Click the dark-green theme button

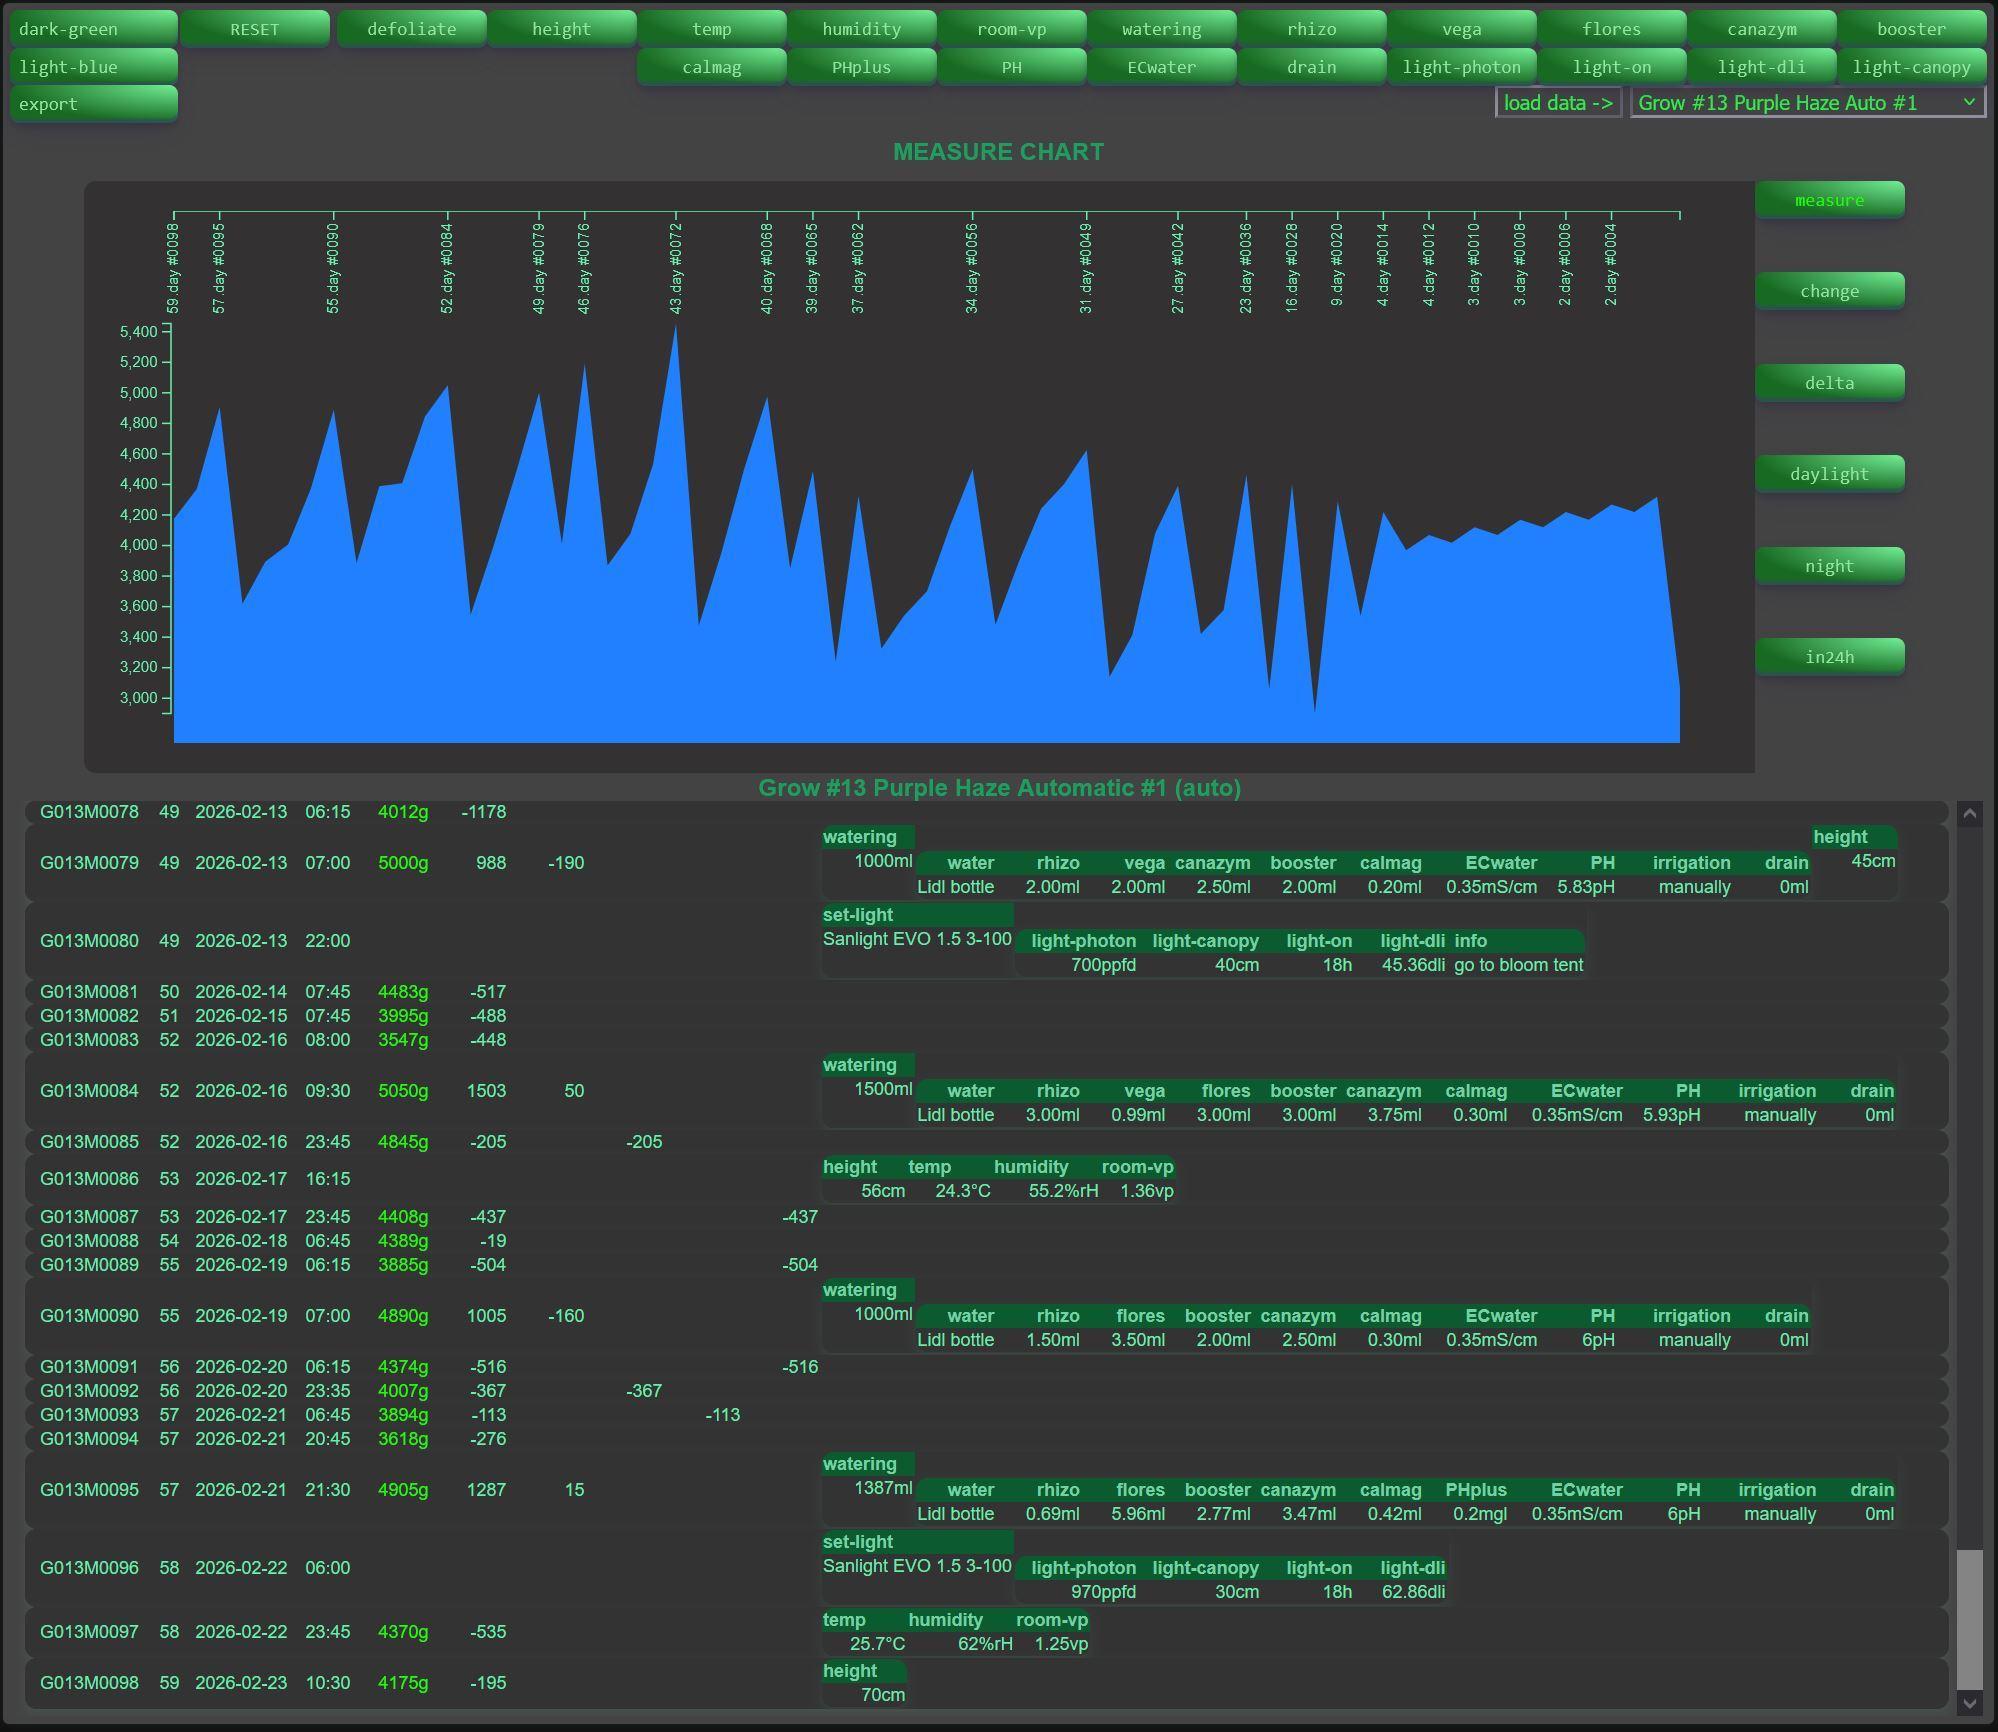pos(93,29)
